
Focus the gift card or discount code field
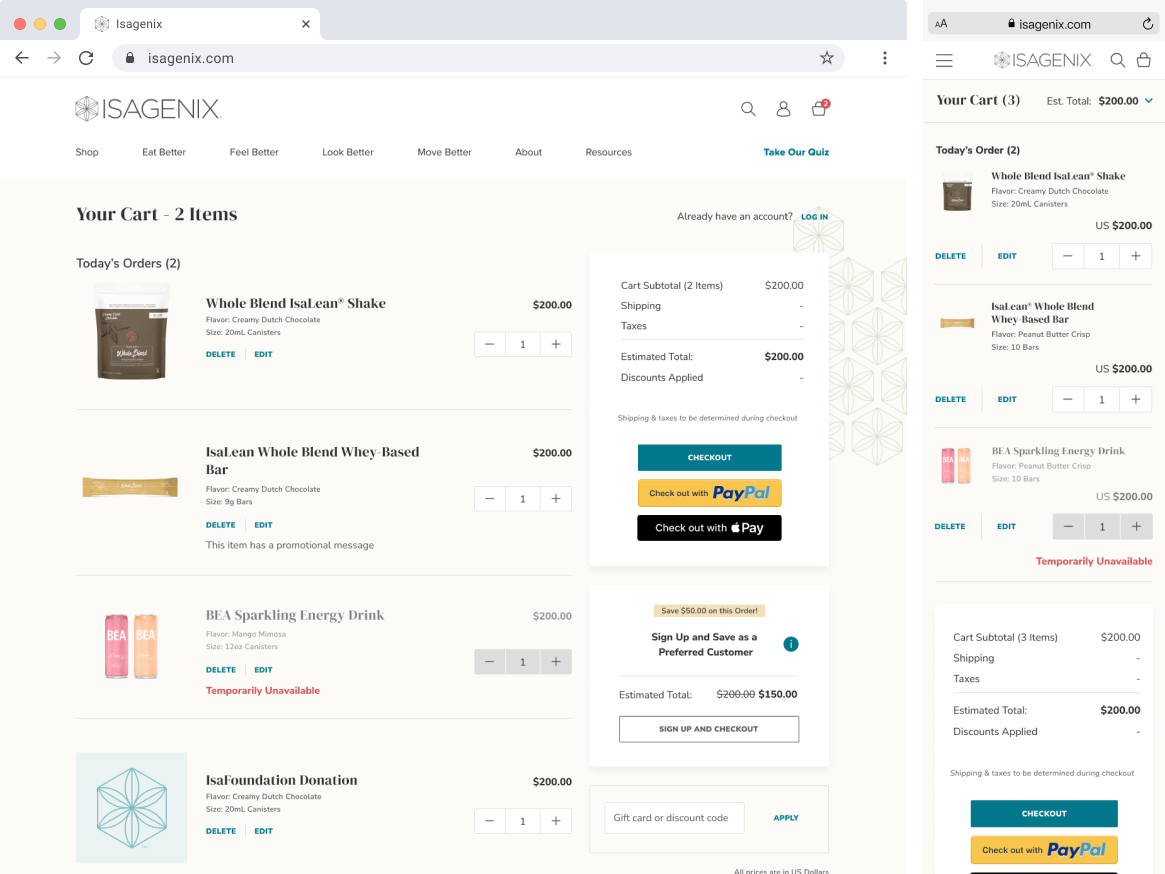(674, 818)
